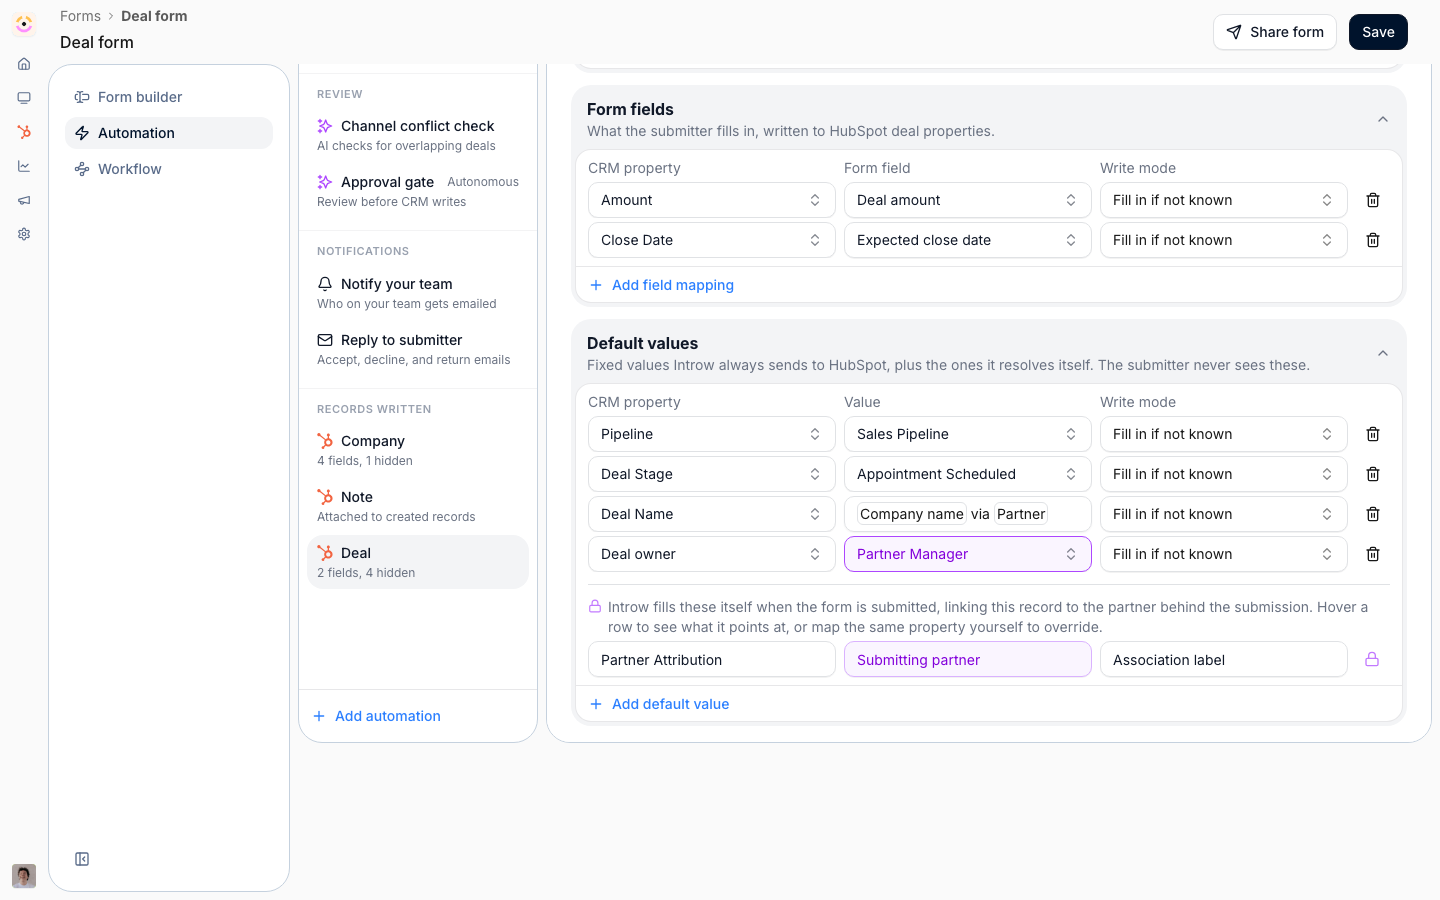Open Notify your team settings
Image resolution: width=1440 pixels, height=900 pixels.
418,293
